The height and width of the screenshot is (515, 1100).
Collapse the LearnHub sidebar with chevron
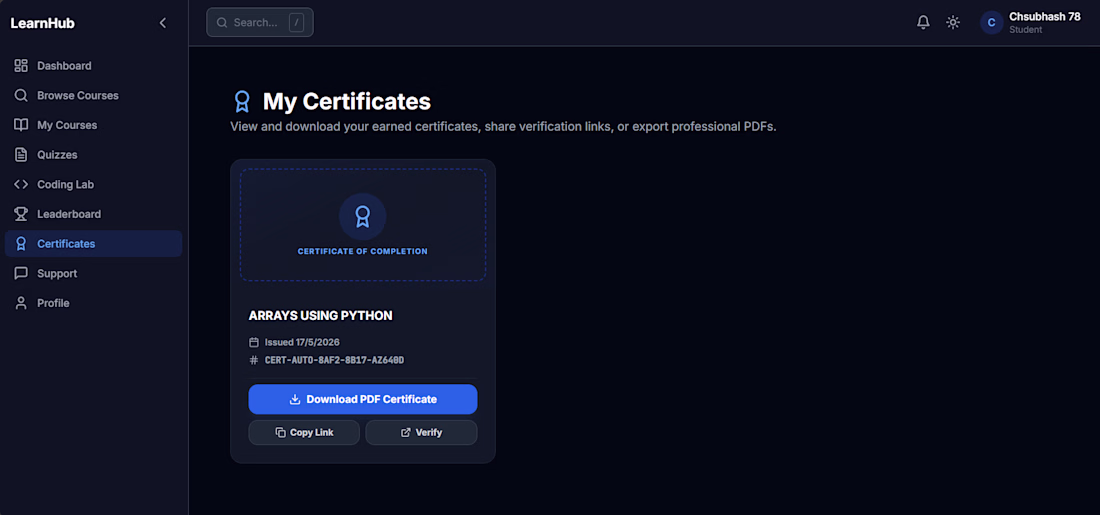(163, 23)
